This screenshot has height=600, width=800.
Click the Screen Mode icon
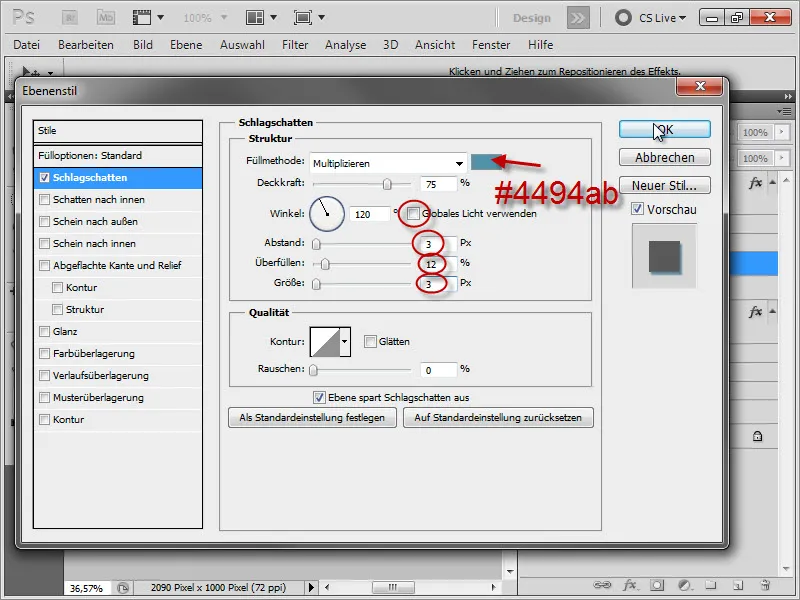pos(303,18)
